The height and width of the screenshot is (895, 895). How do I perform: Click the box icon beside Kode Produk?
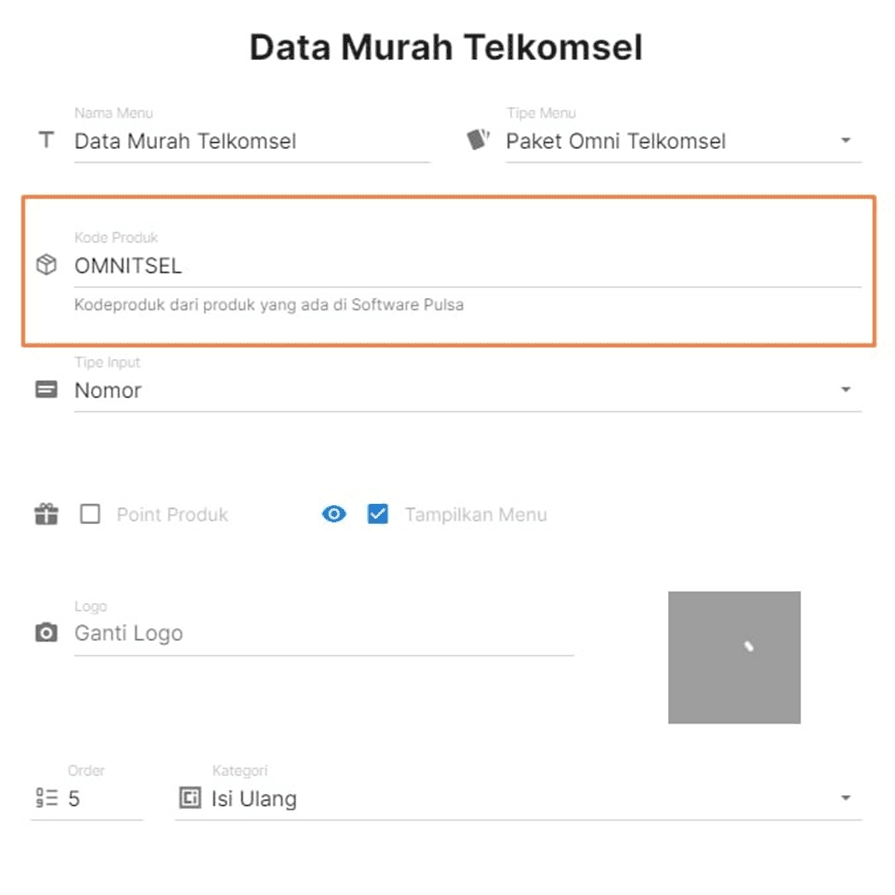[x=46, y=265]
